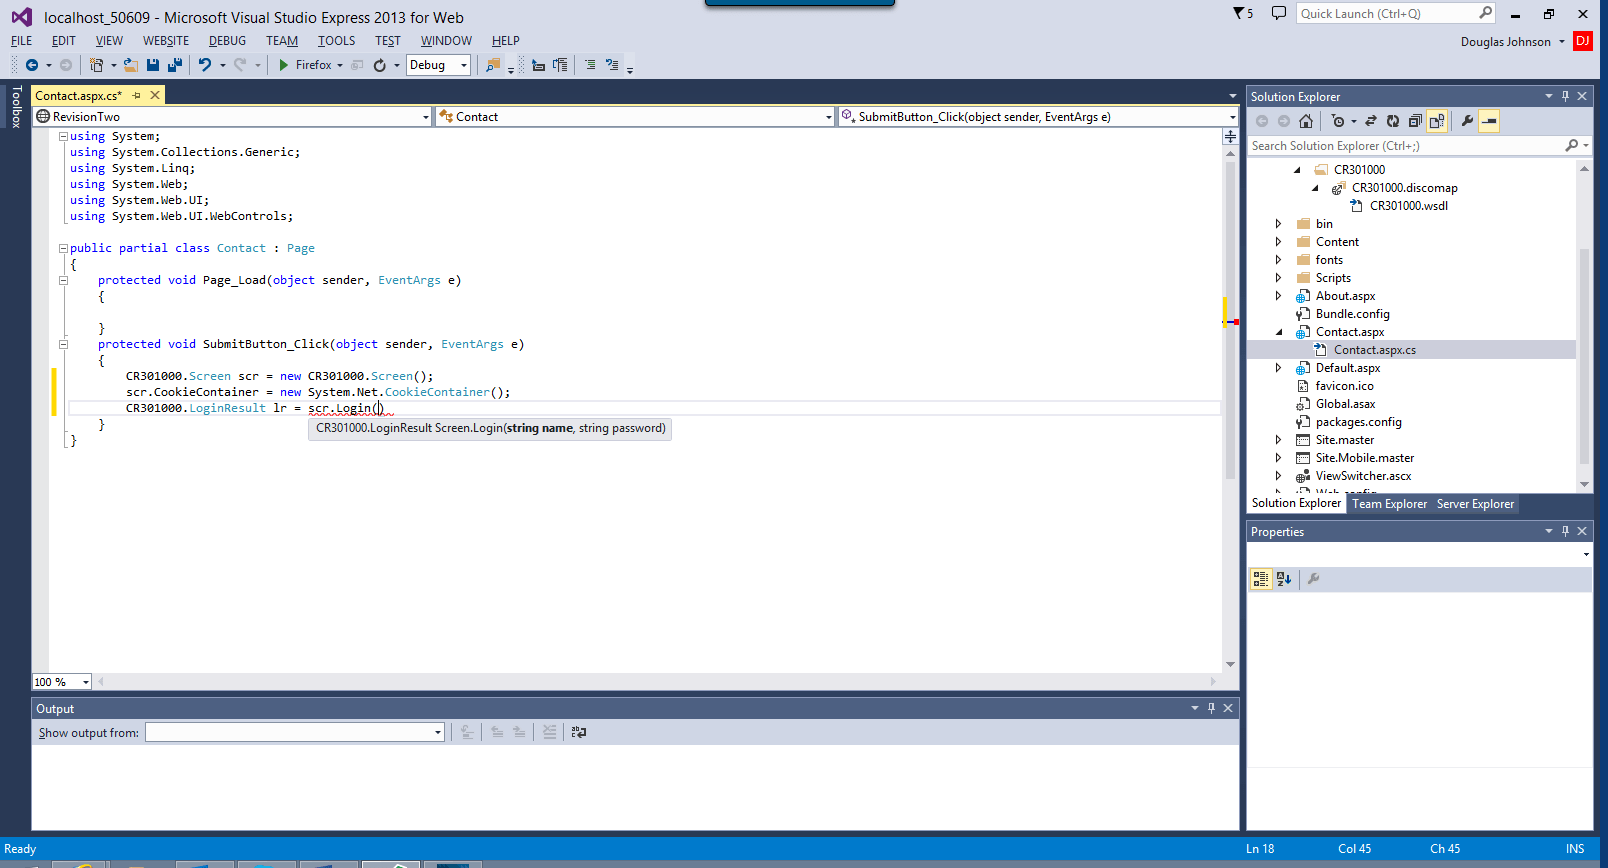Click Collapse All icon in Solution Explorer
The image size is (1608, 868).
click(1415, 121)
